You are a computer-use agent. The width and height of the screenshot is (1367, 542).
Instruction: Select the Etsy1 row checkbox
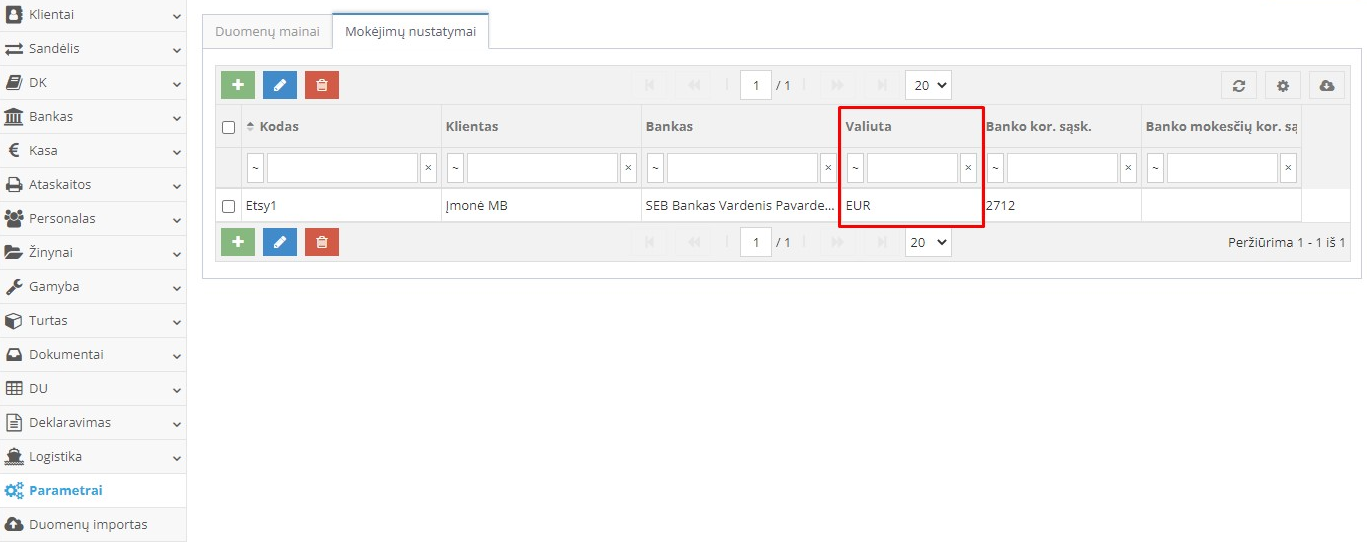click(x=228, y=207)
